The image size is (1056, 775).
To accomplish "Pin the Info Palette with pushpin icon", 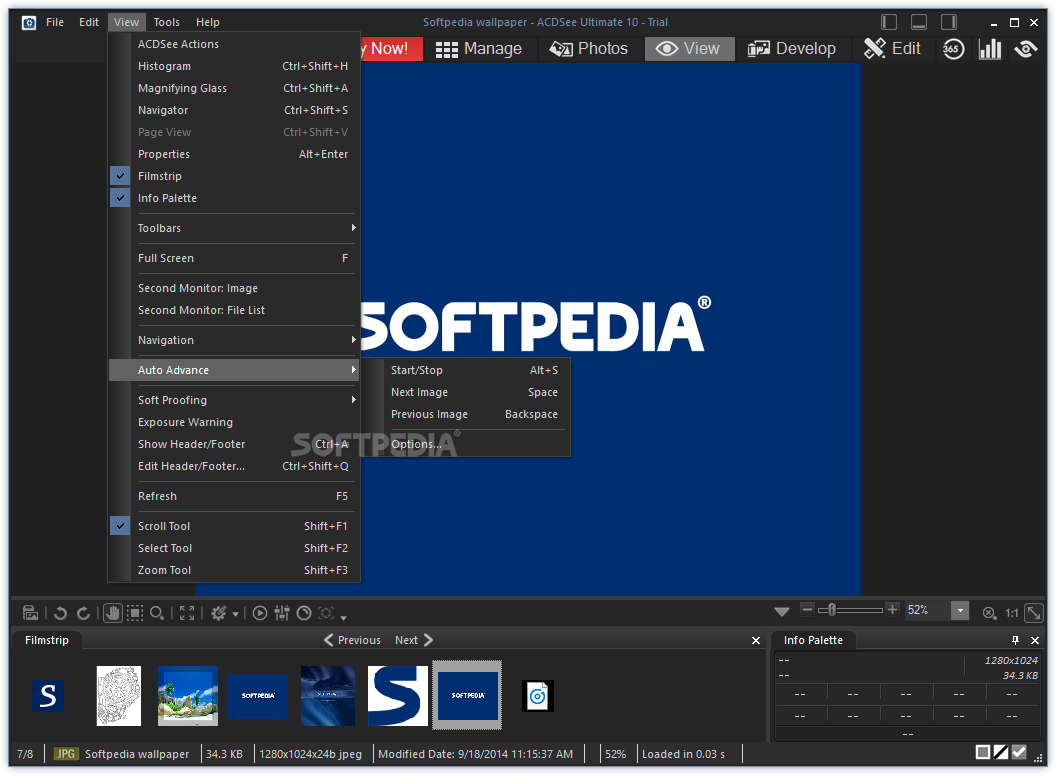I will [1016, 640].
